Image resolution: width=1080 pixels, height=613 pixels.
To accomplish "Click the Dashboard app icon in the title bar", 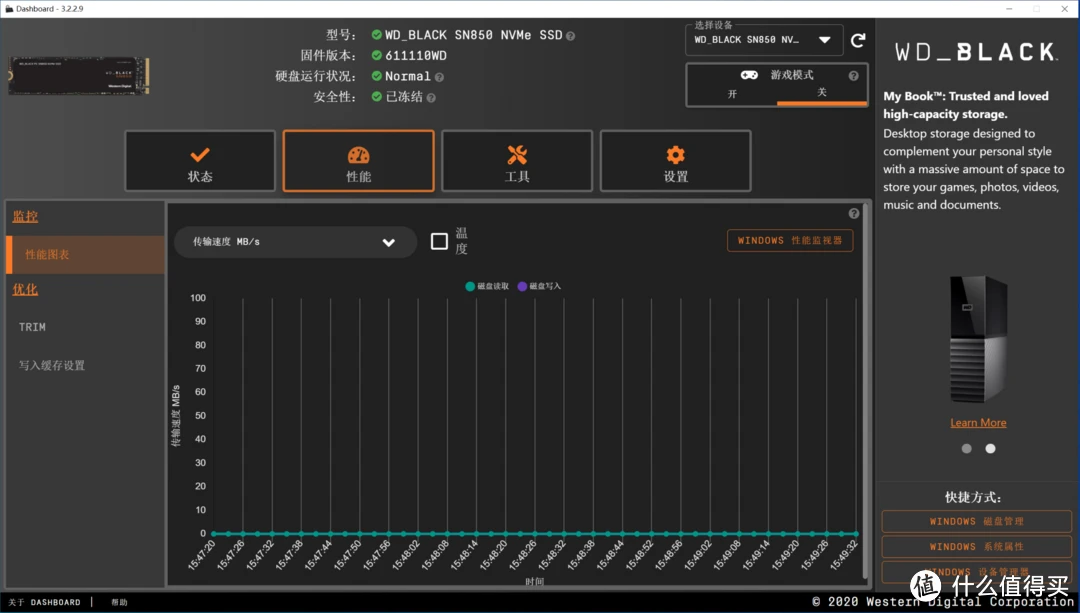I will 8,8.
